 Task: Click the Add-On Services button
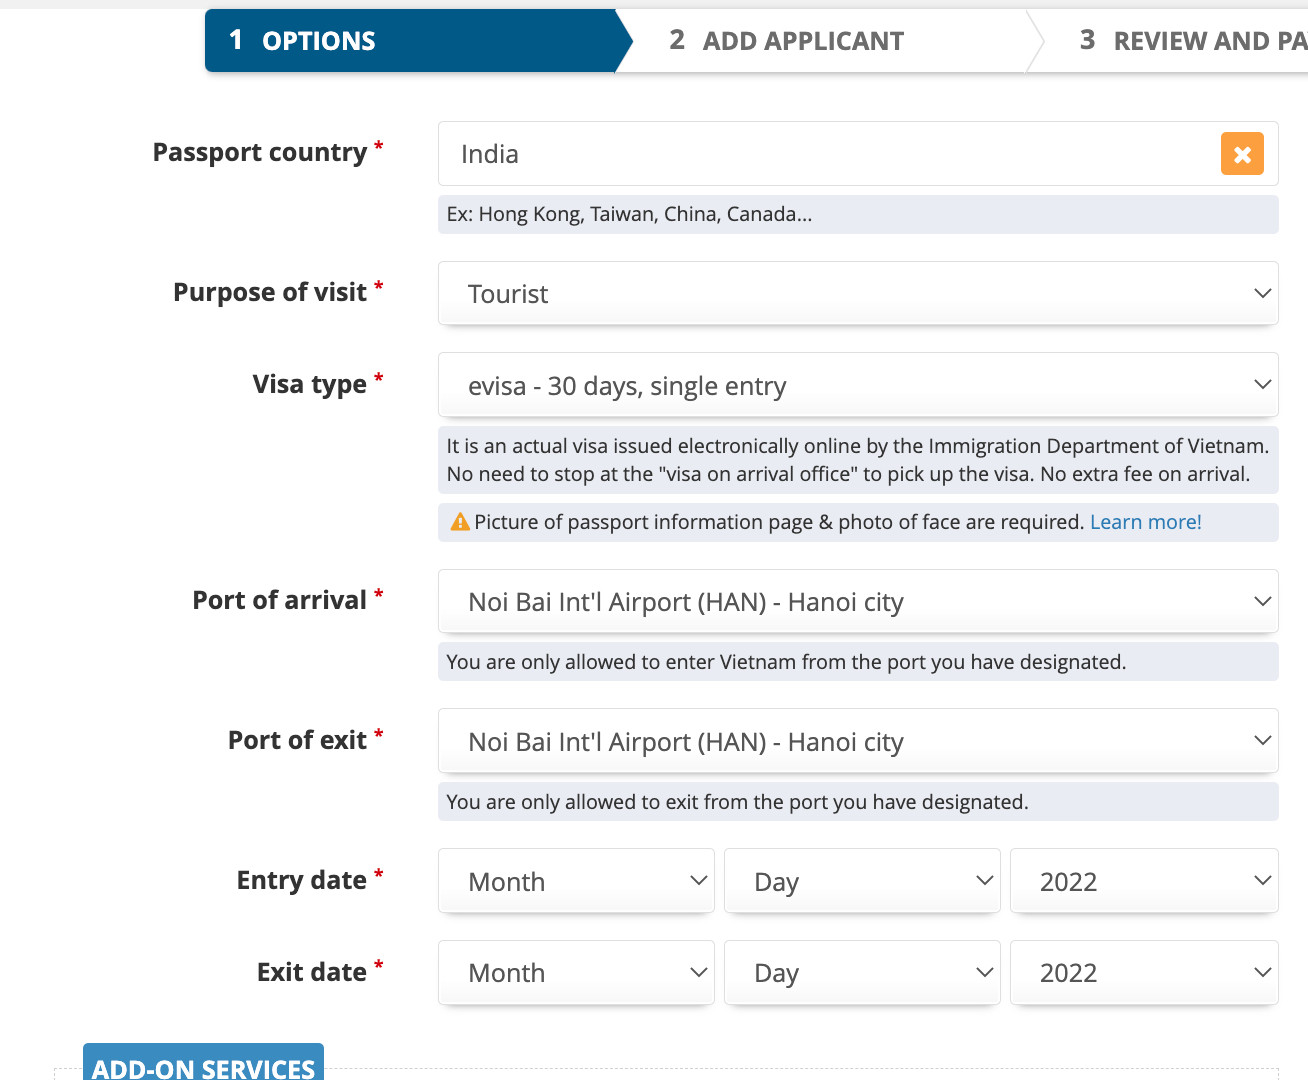click(x=203, y=1064)
